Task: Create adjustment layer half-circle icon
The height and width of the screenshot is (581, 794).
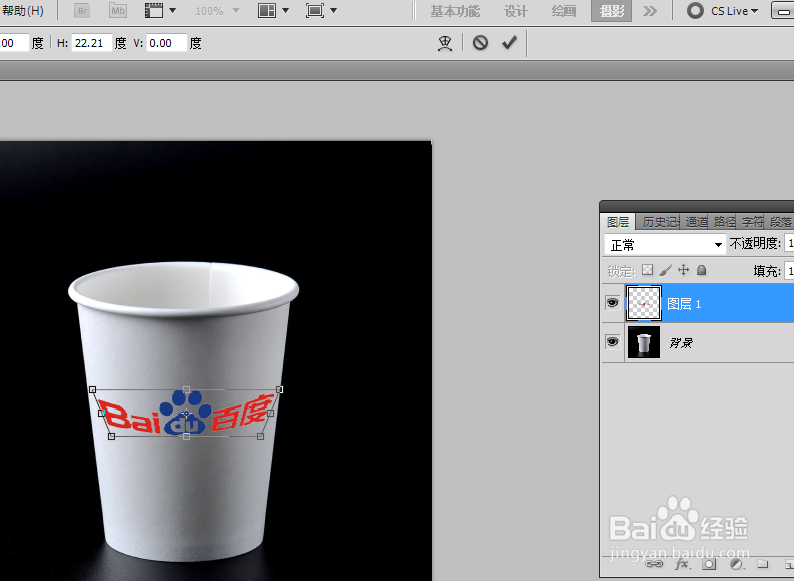Action: 736,564
